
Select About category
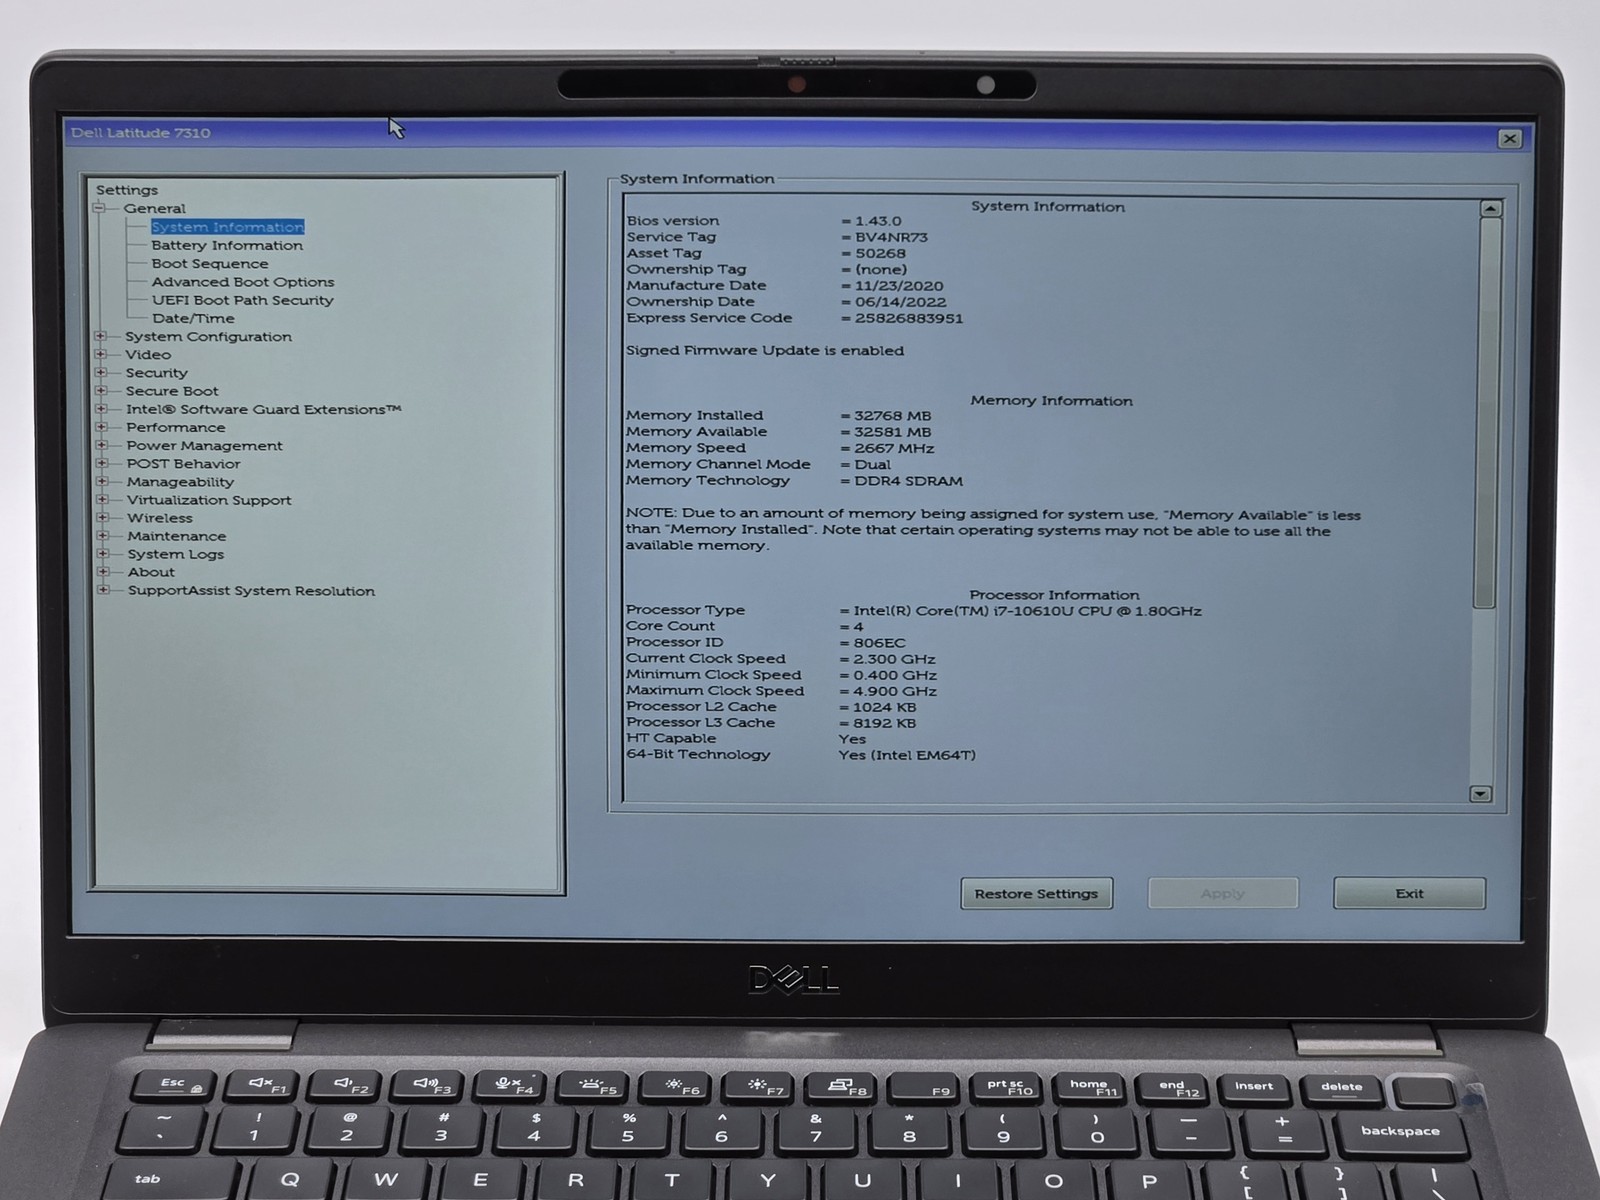click(152, 572)
